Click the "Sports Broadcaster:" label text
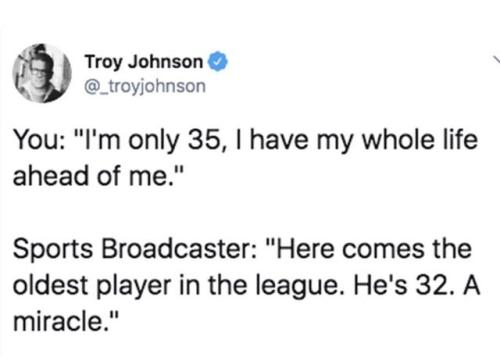The width and height of the screenshot is (500, 361). [135, 250]
